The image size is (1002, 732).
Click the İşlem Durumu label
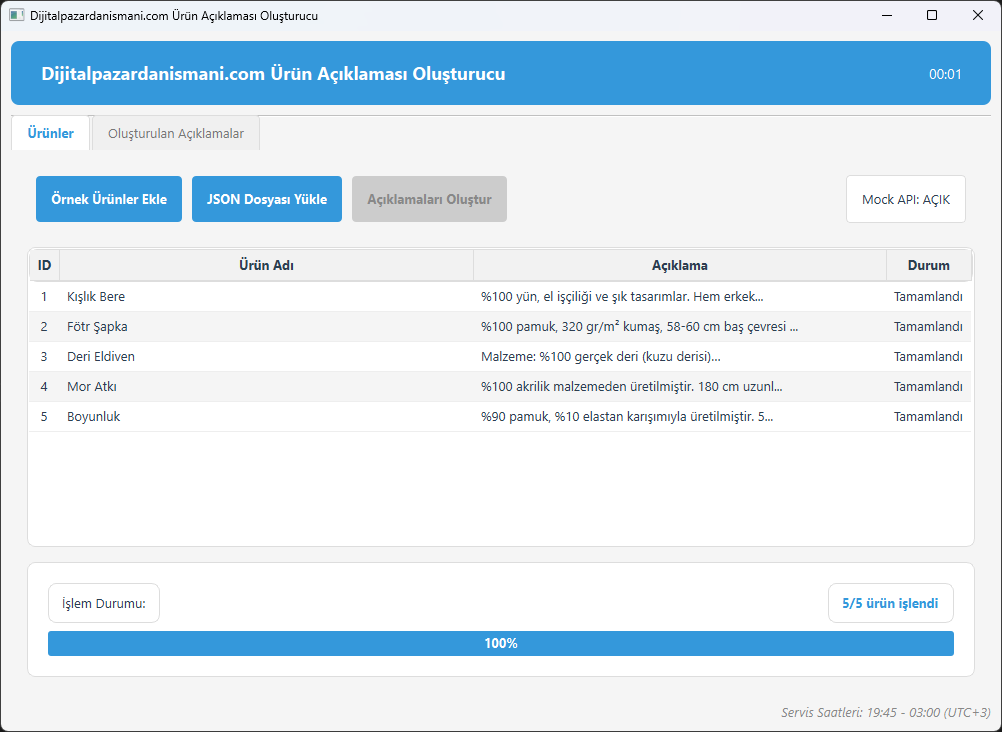(104, 603)
